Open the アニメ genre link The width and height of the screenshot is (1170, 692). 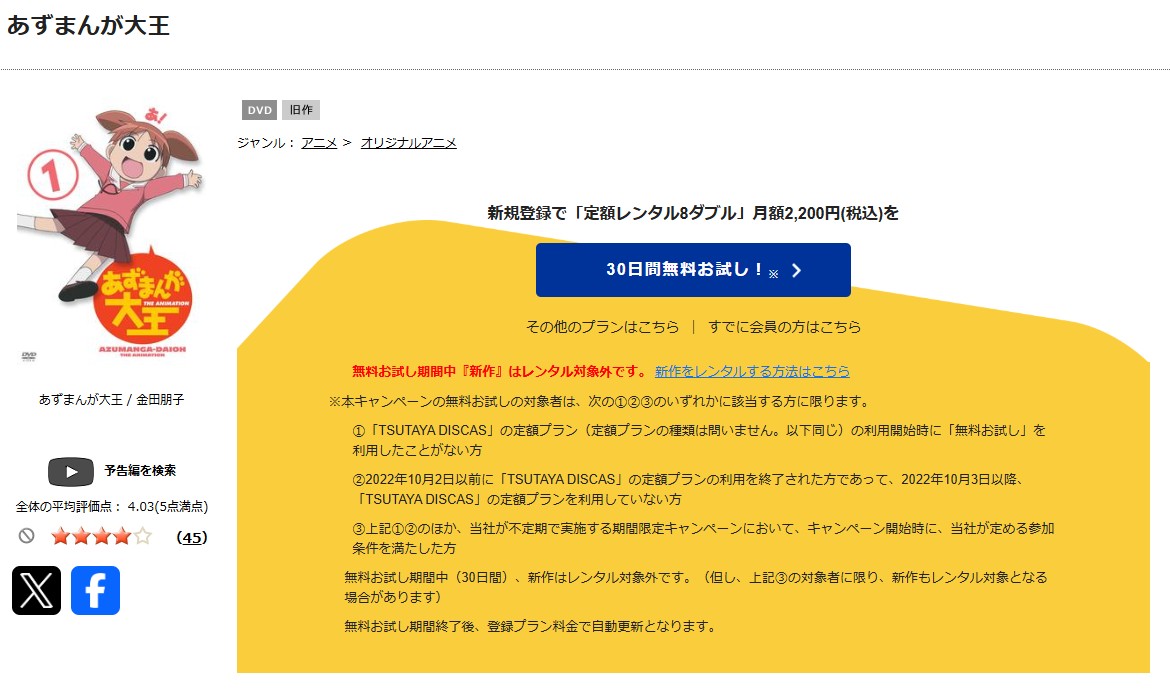319,143
